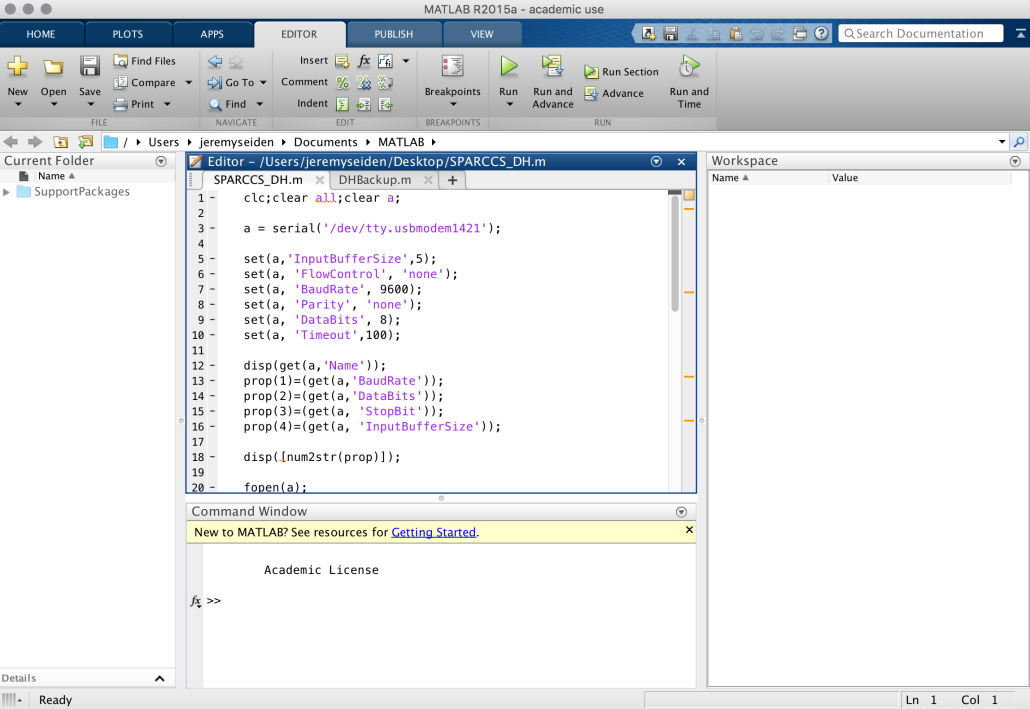Expand the SupportPackages folder tree arrow
Viewport: 1030px width, 709px height.
pos(7,192)
